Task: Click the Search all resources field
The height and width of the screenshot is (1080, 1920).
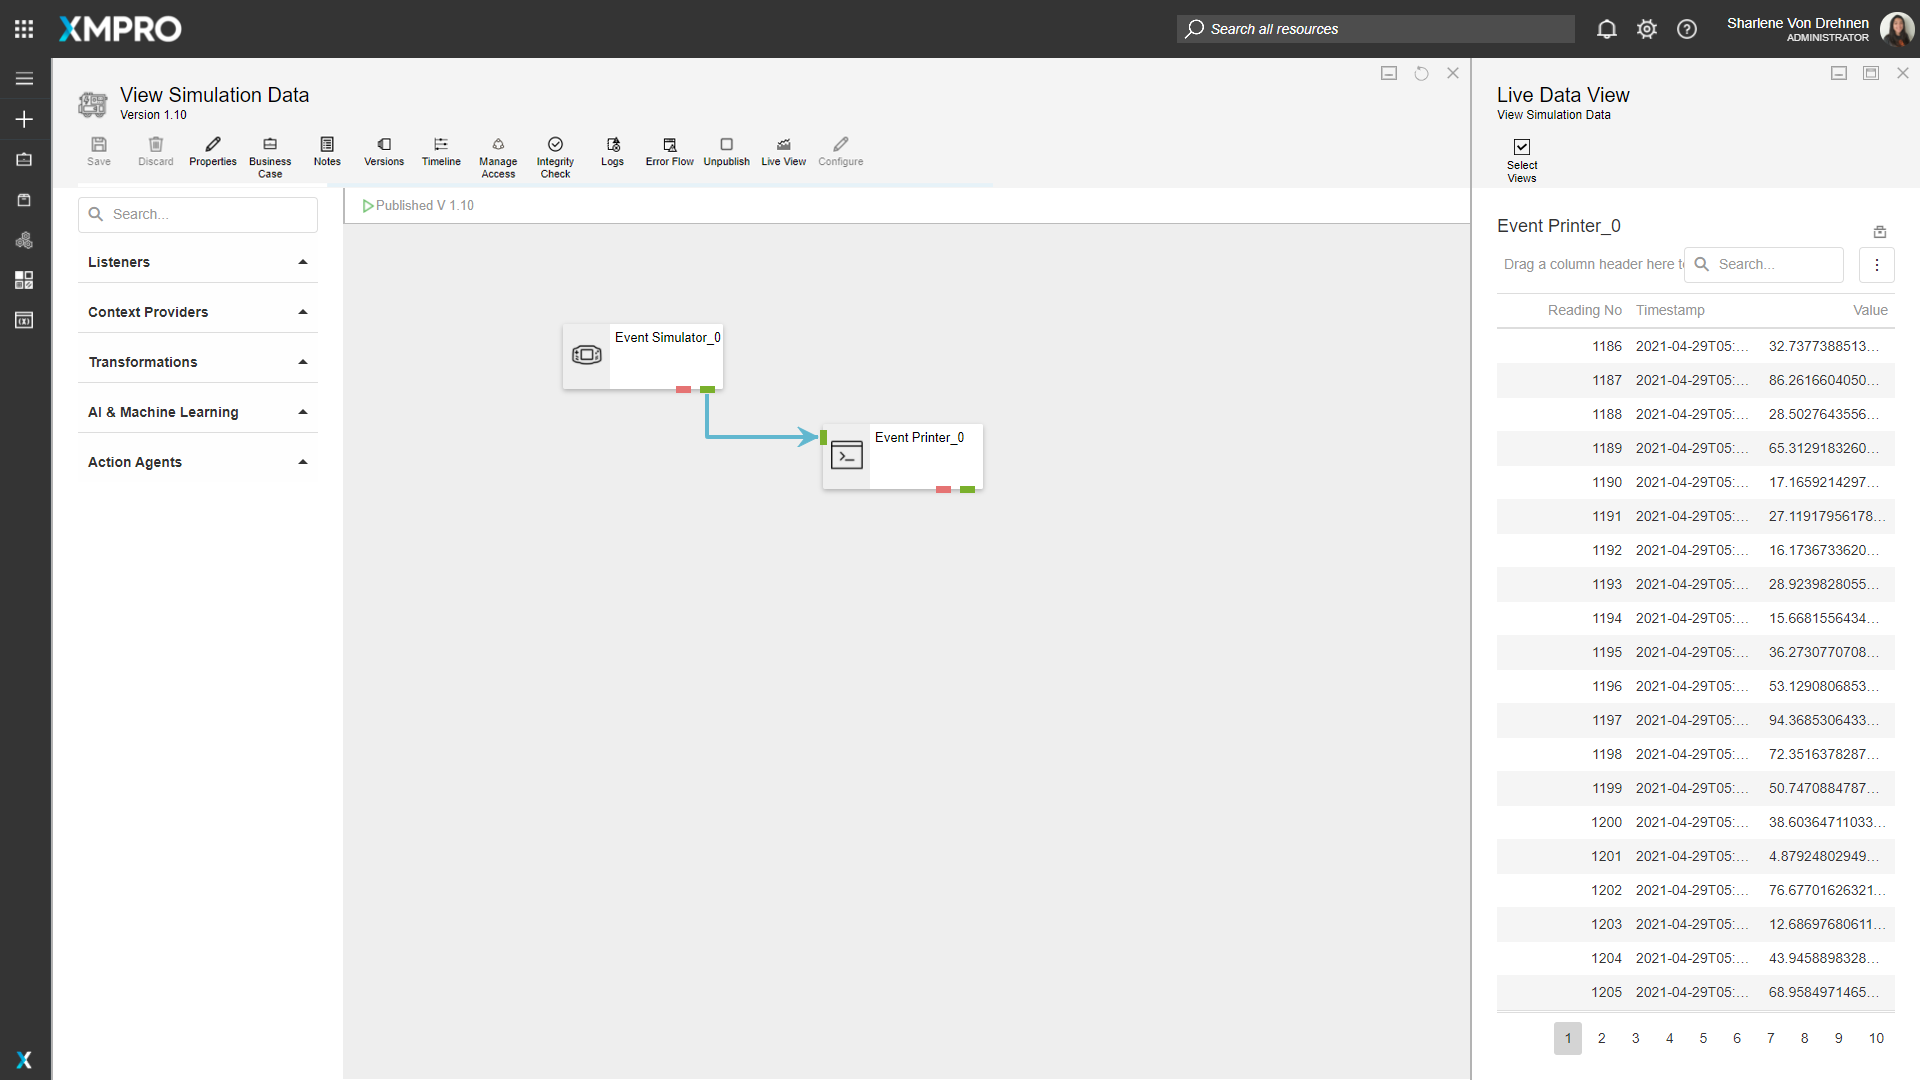Action: point(1374,29)
